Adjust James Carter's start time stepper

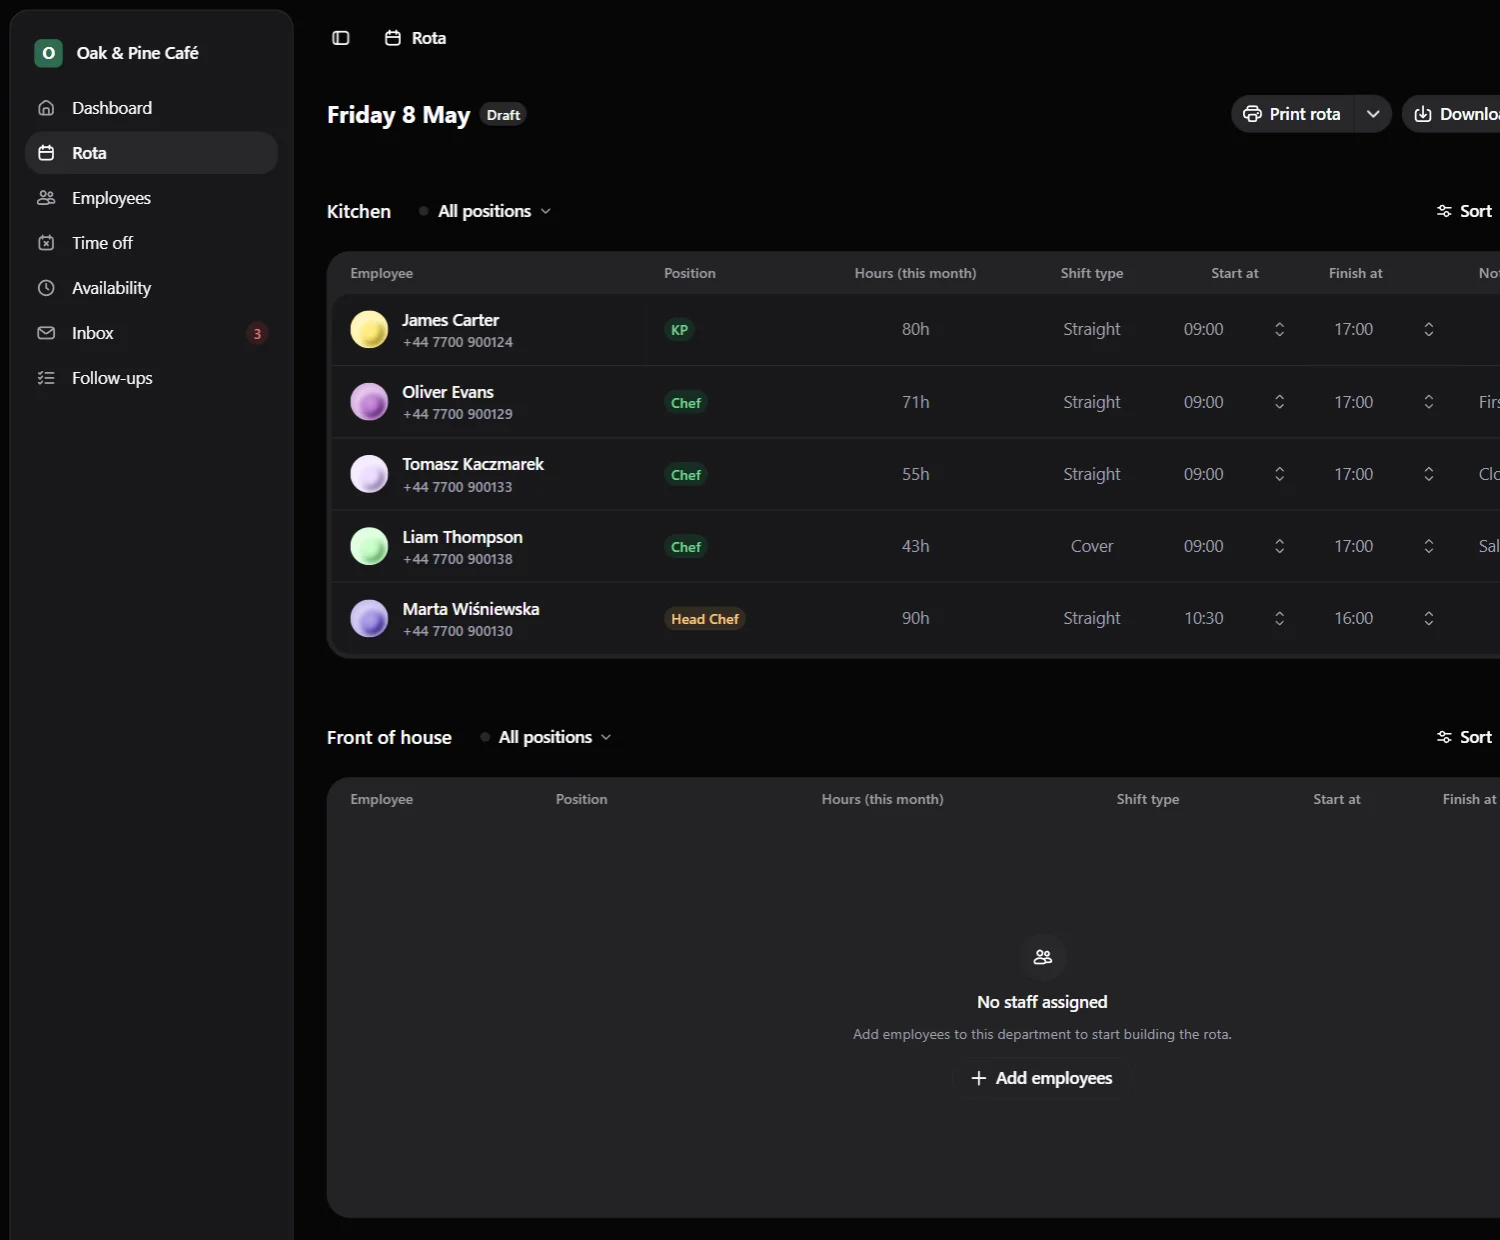(1279, 329)
